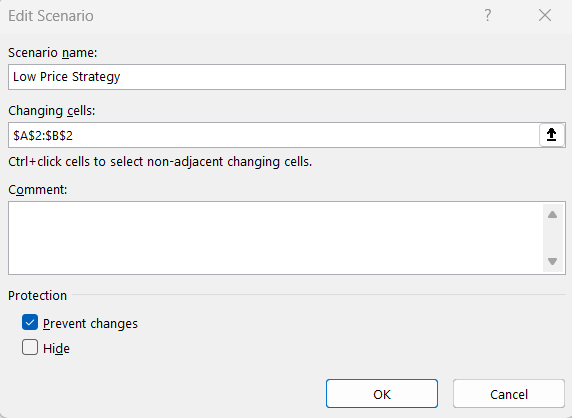This screenshot has height=418, width=572.
Task: Click the Scenario name label
Action: 53,53
